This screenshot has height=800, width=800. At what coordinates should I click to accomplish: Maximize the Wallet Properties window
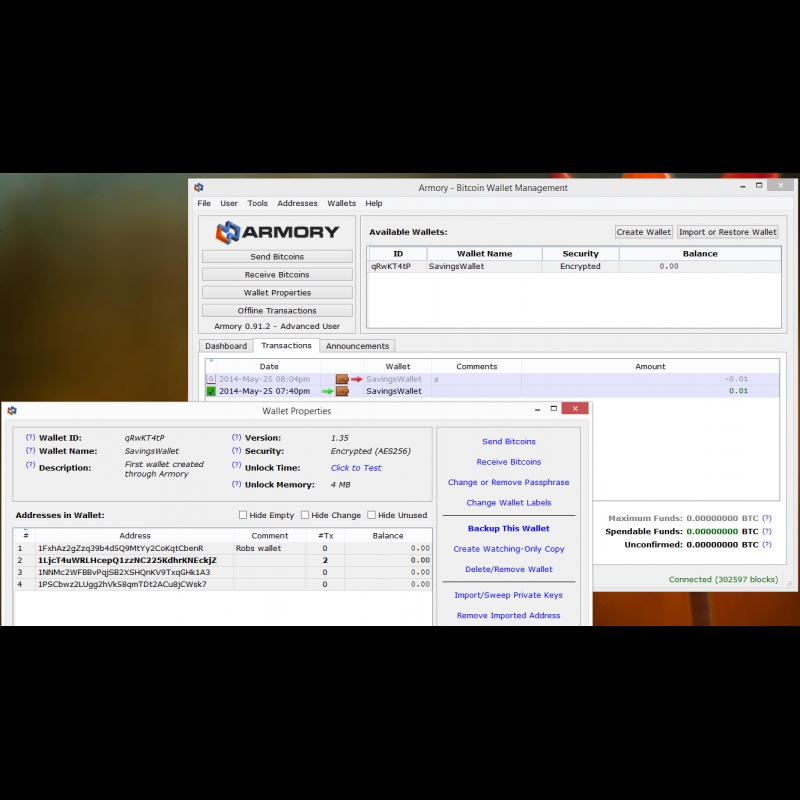click(554, 409)
